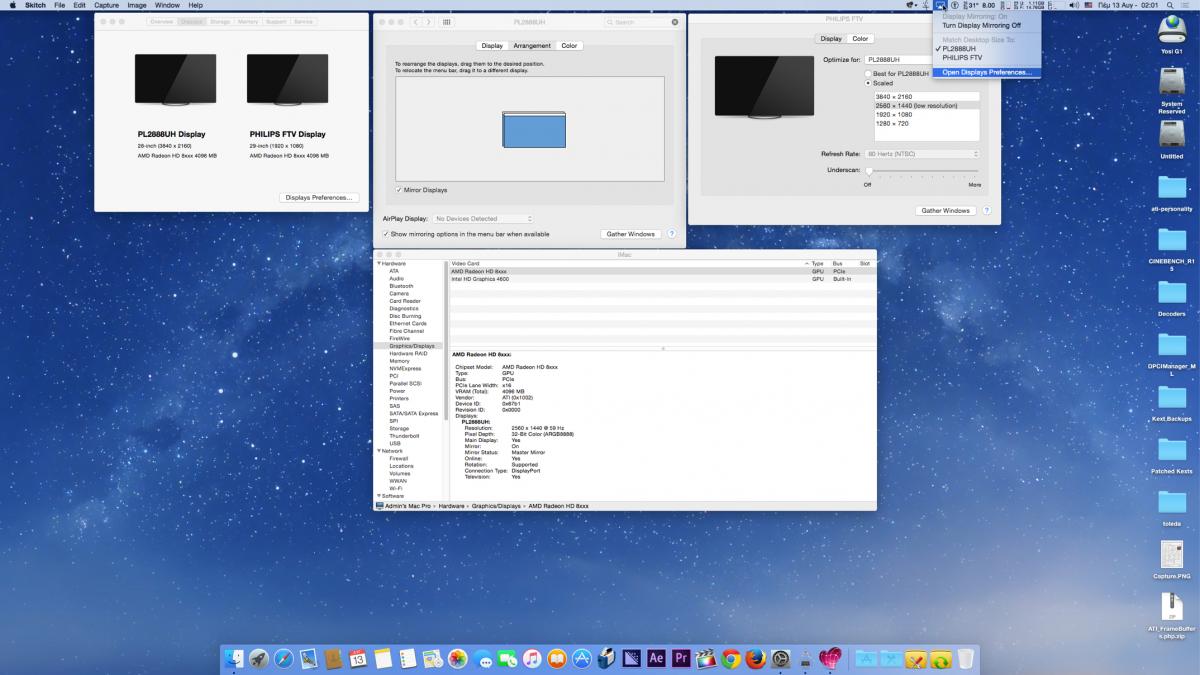Open the Capture menu
1200x675 pixels.
106,6
